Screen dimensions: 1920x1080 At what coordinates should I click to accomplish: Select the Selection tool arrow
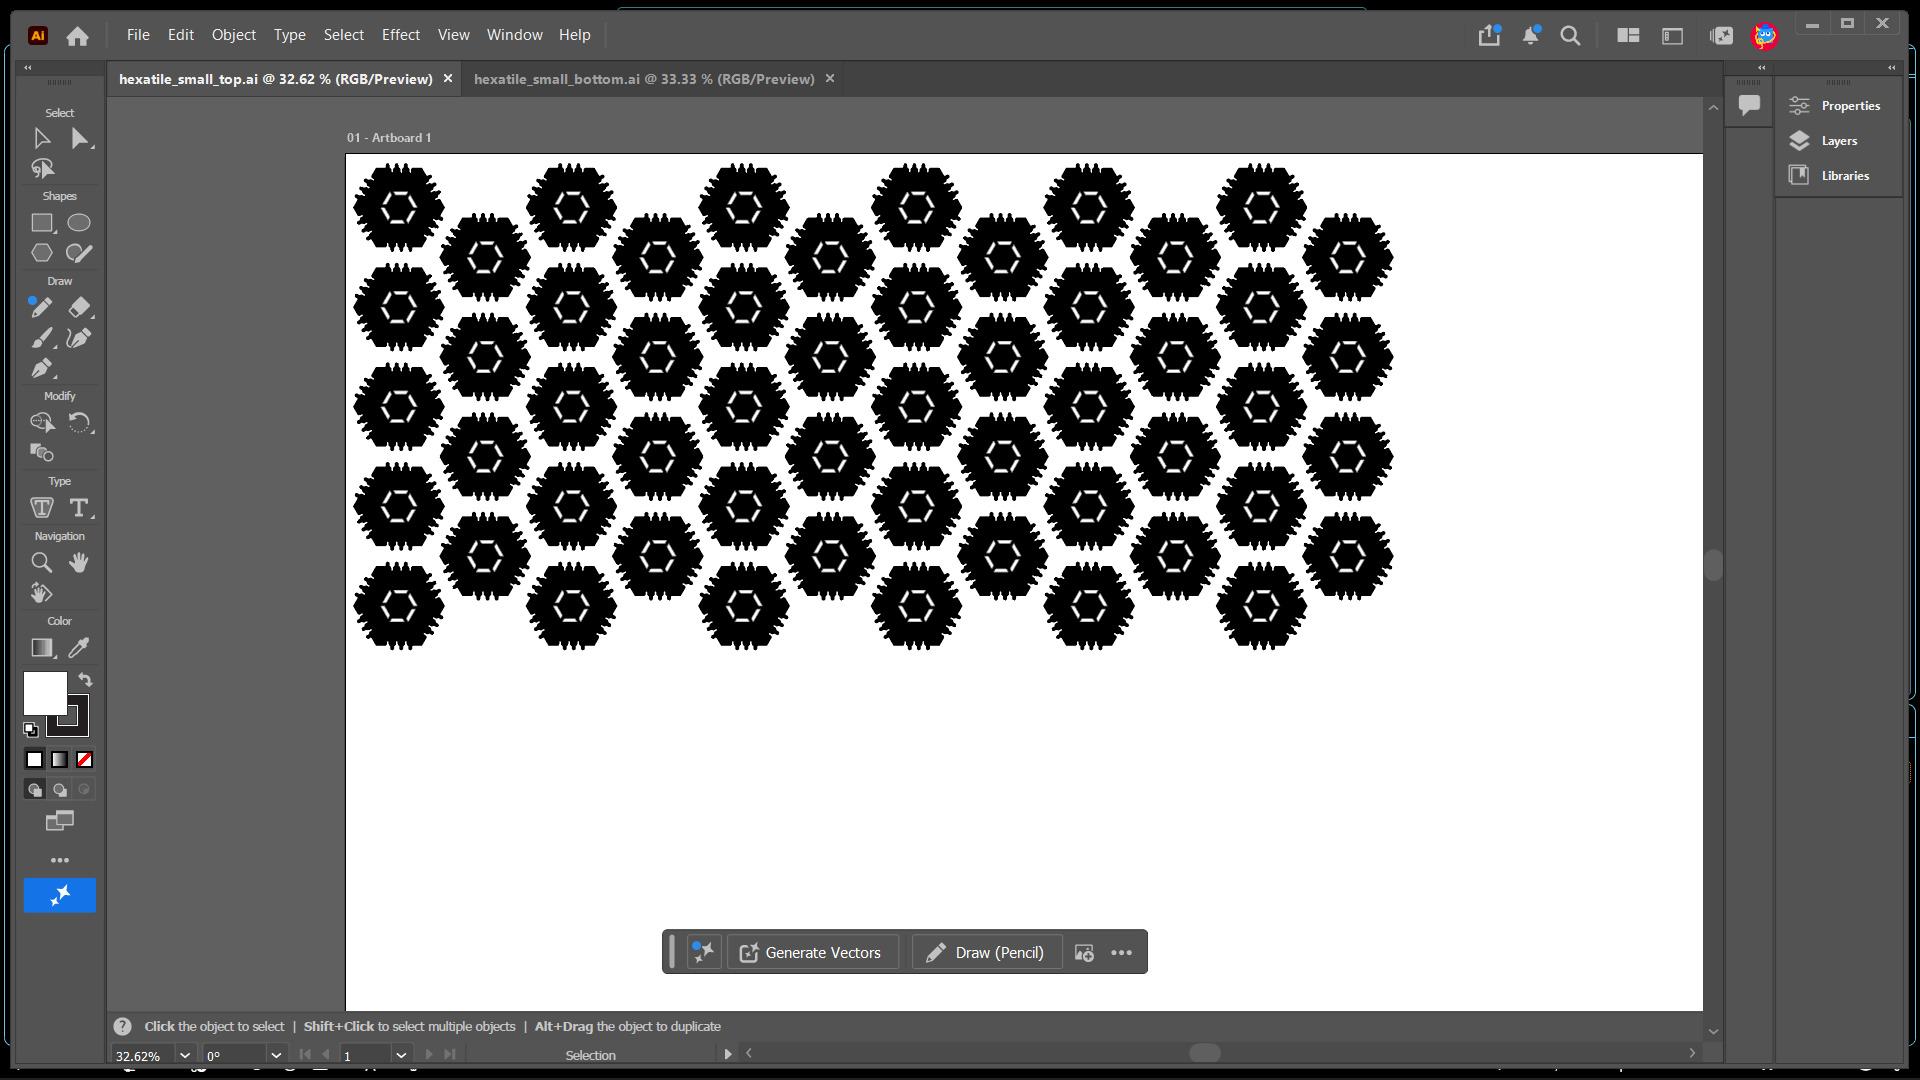42,139
